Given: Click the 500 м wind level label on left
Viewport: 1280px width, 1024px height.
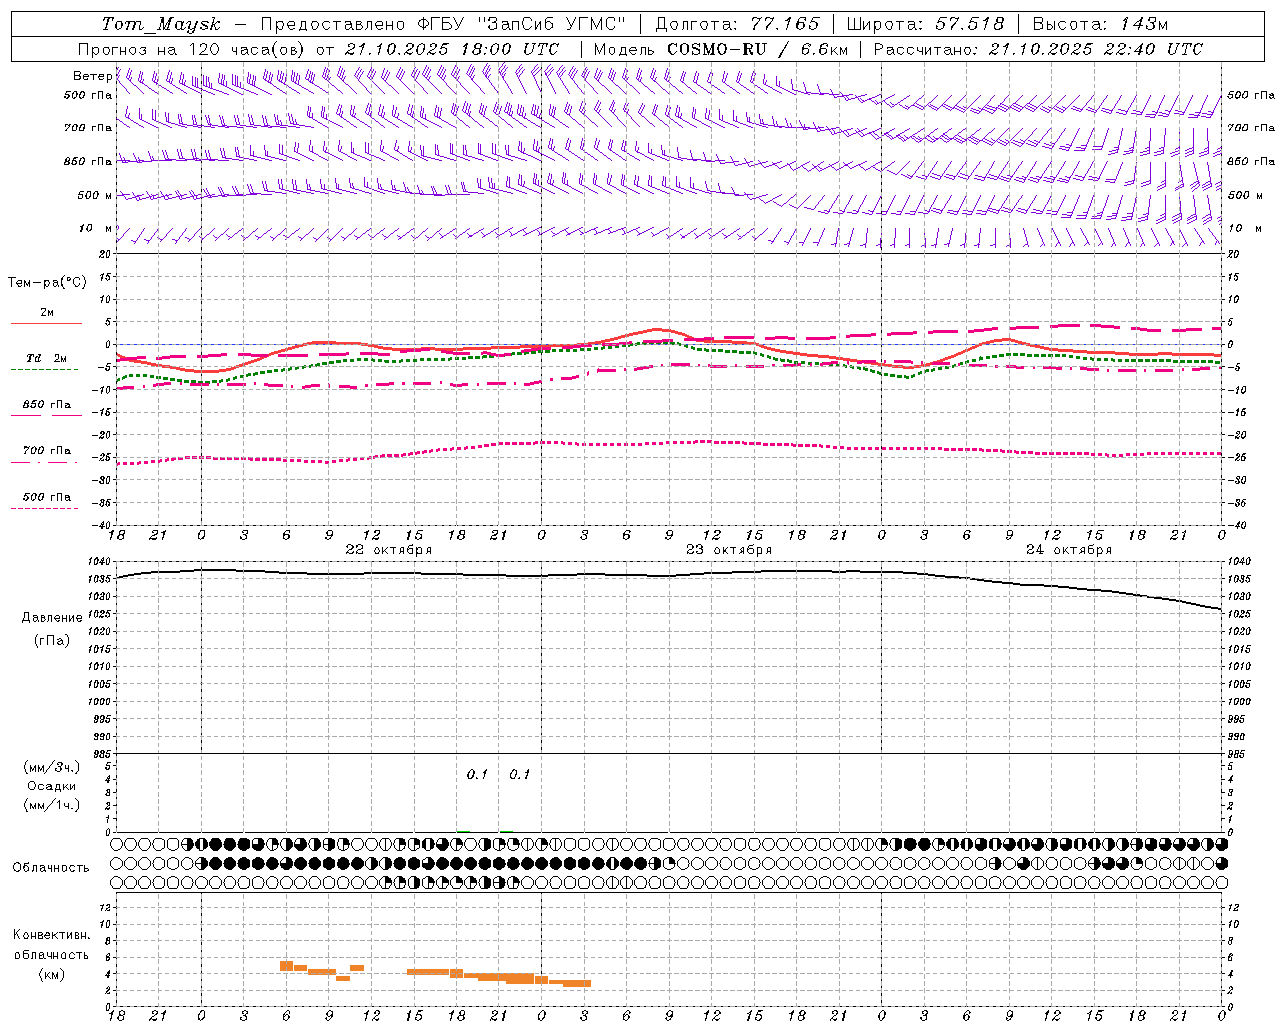Looking at the screenshot, I should coord(95,195).
